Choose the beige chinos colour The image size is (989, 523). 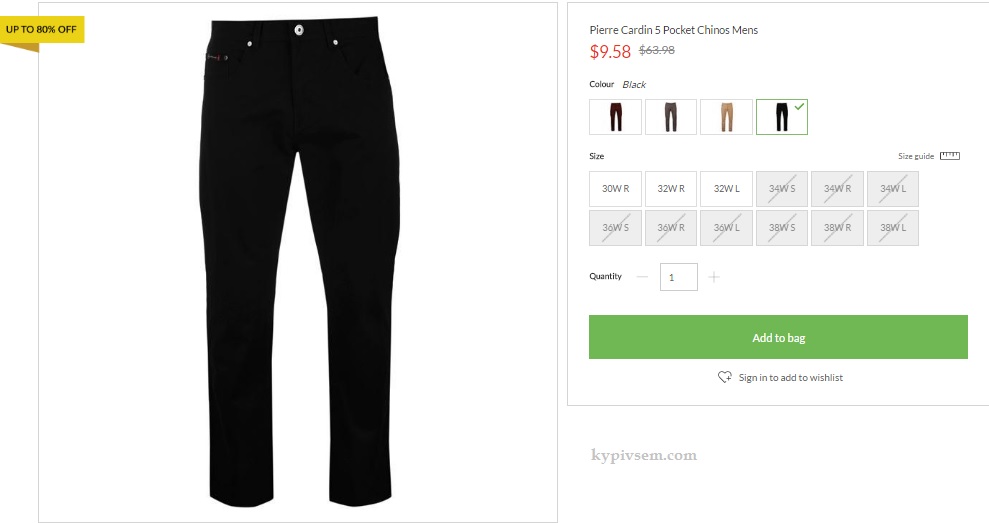(726, 117)
